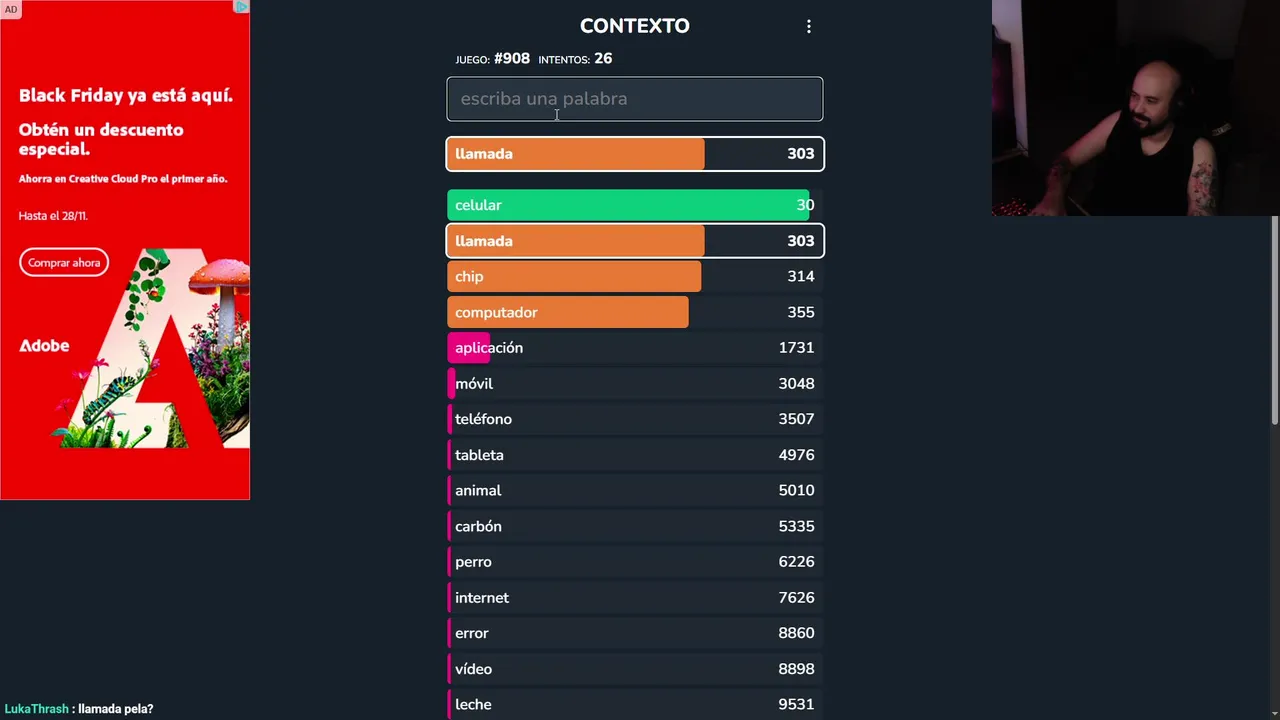Image resolution: width=1280 pixels, height=720 pixels.
Task: Open the three-dot options menu
Action: (x=809, y=27)
